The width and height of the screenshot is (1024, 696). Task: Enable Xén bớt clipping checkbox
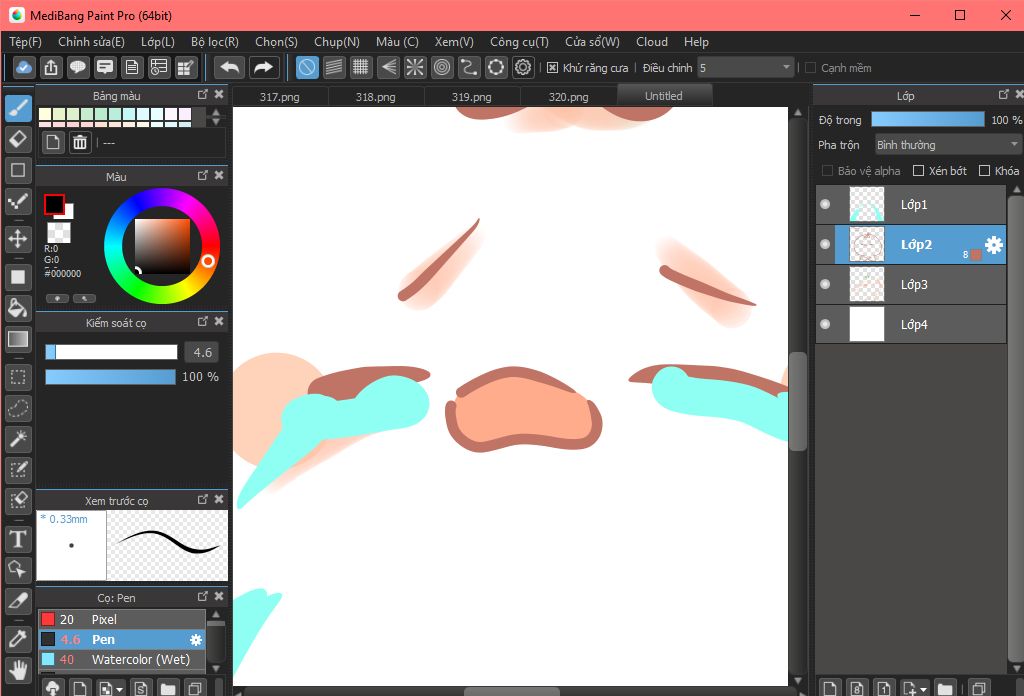coord(918,171)
